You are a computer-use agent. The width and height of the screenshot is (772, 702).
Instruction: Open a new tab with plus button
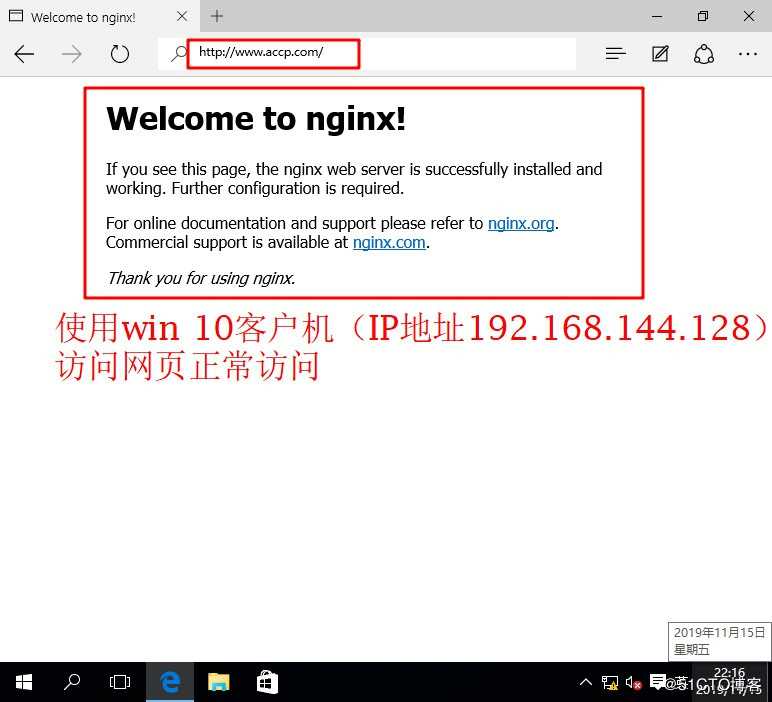(x=217, y=16)
